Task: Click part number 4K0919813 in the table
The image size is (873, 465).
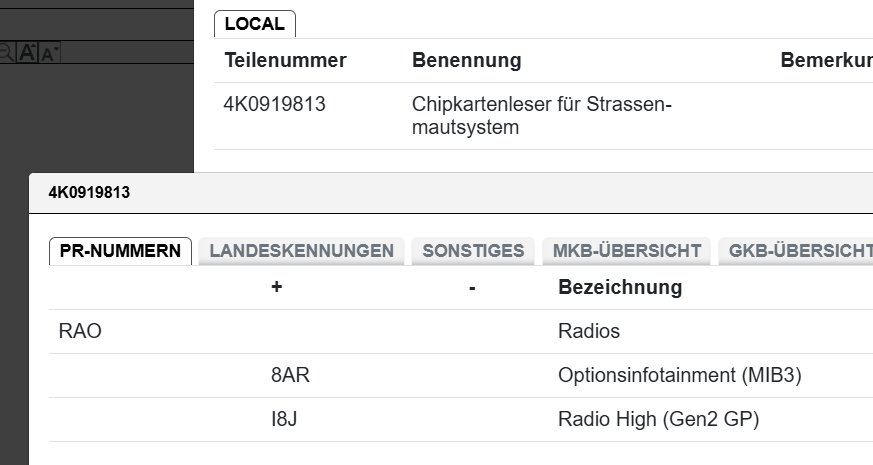Action: point(274,104)
